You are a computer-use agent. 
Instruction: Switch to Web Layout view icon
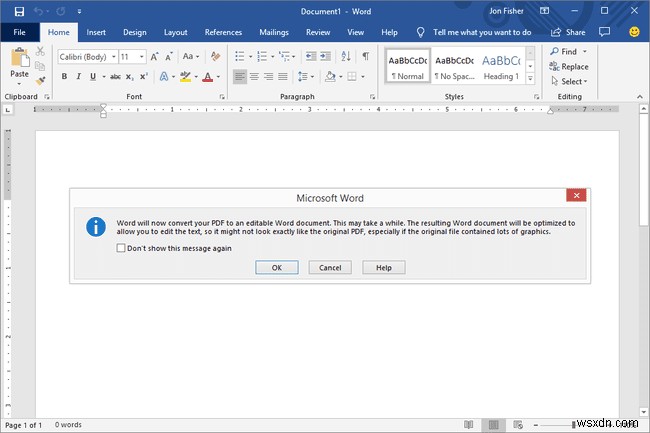tap(518, 424)
